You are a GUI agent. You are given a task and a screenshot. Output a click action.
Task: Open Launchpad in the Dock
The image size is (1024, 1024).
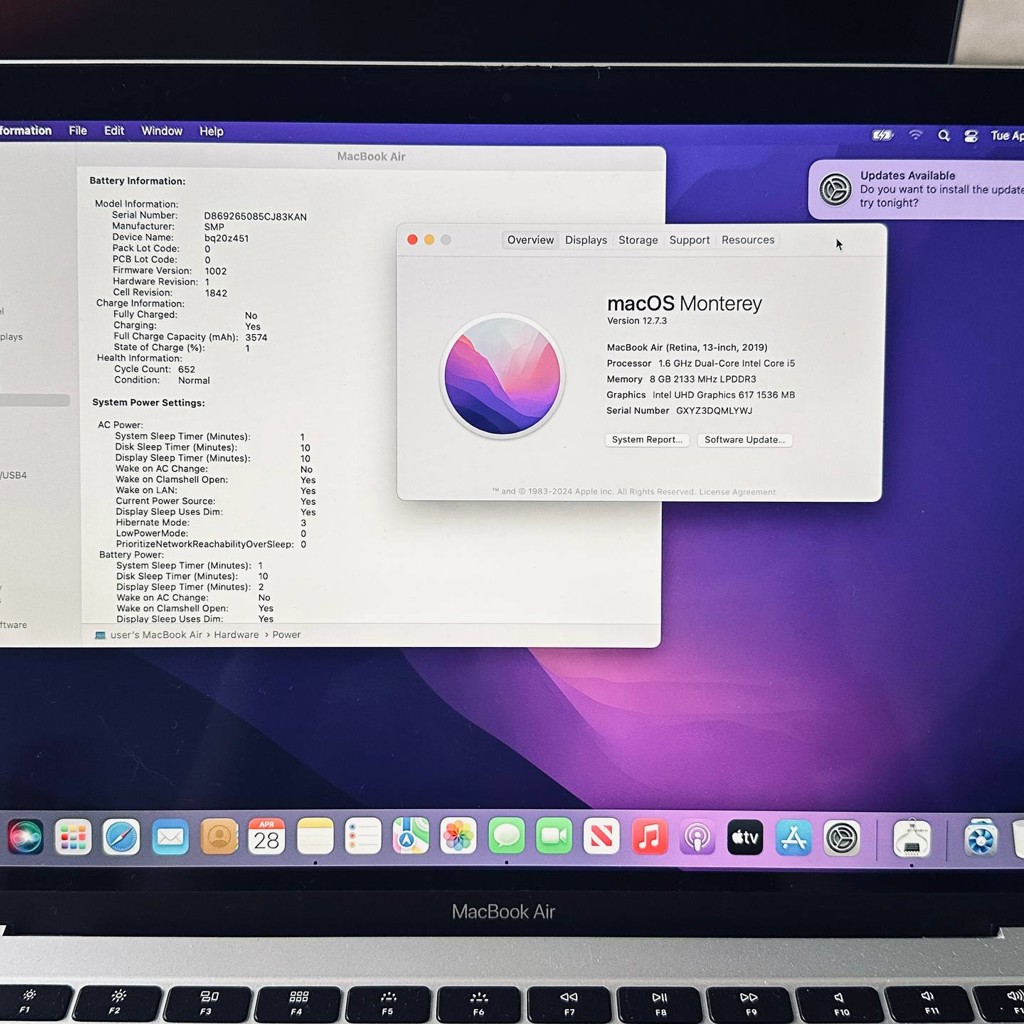click(x=73, y=837)
